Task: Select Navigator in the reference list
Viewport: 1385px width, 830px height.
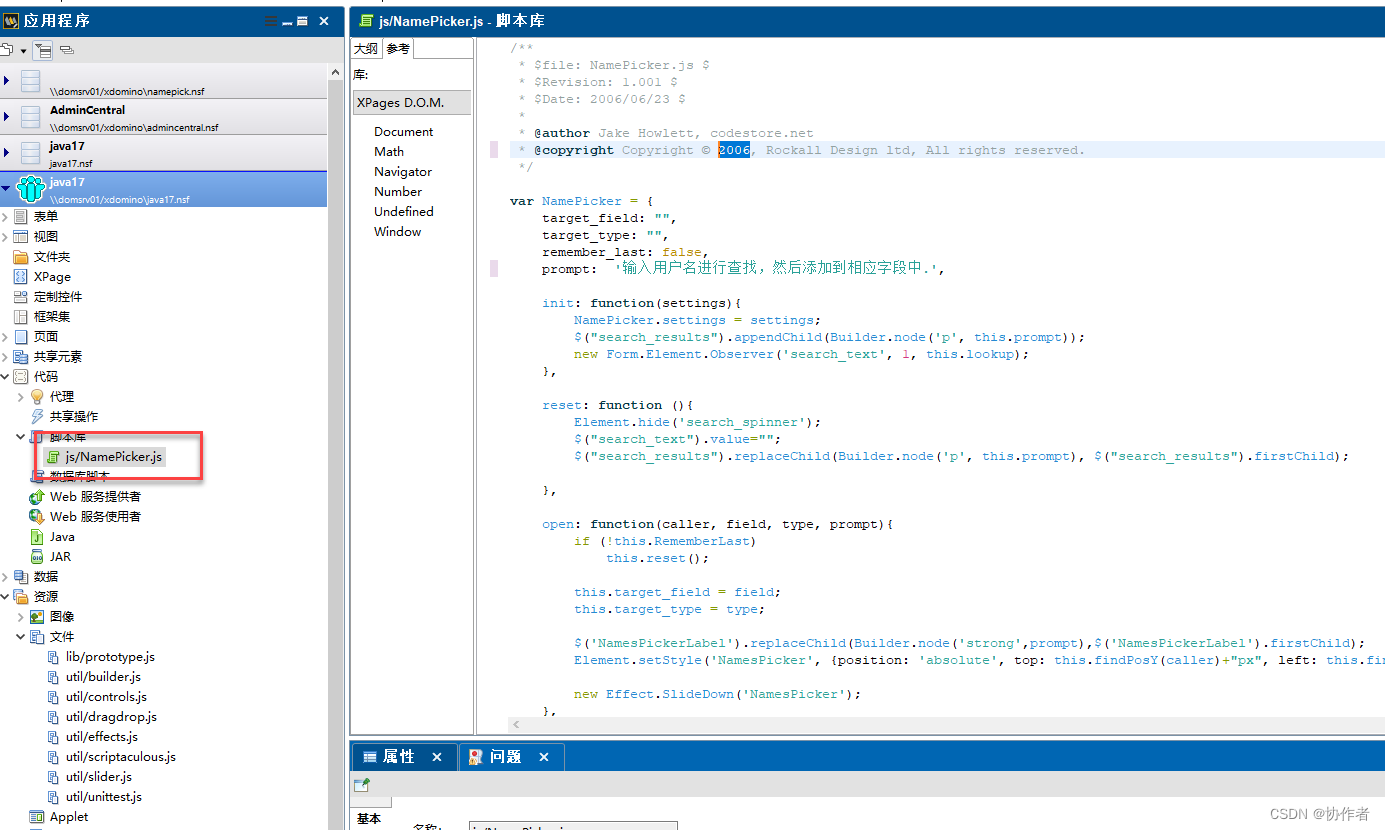Action: click(x=403, y=171)
